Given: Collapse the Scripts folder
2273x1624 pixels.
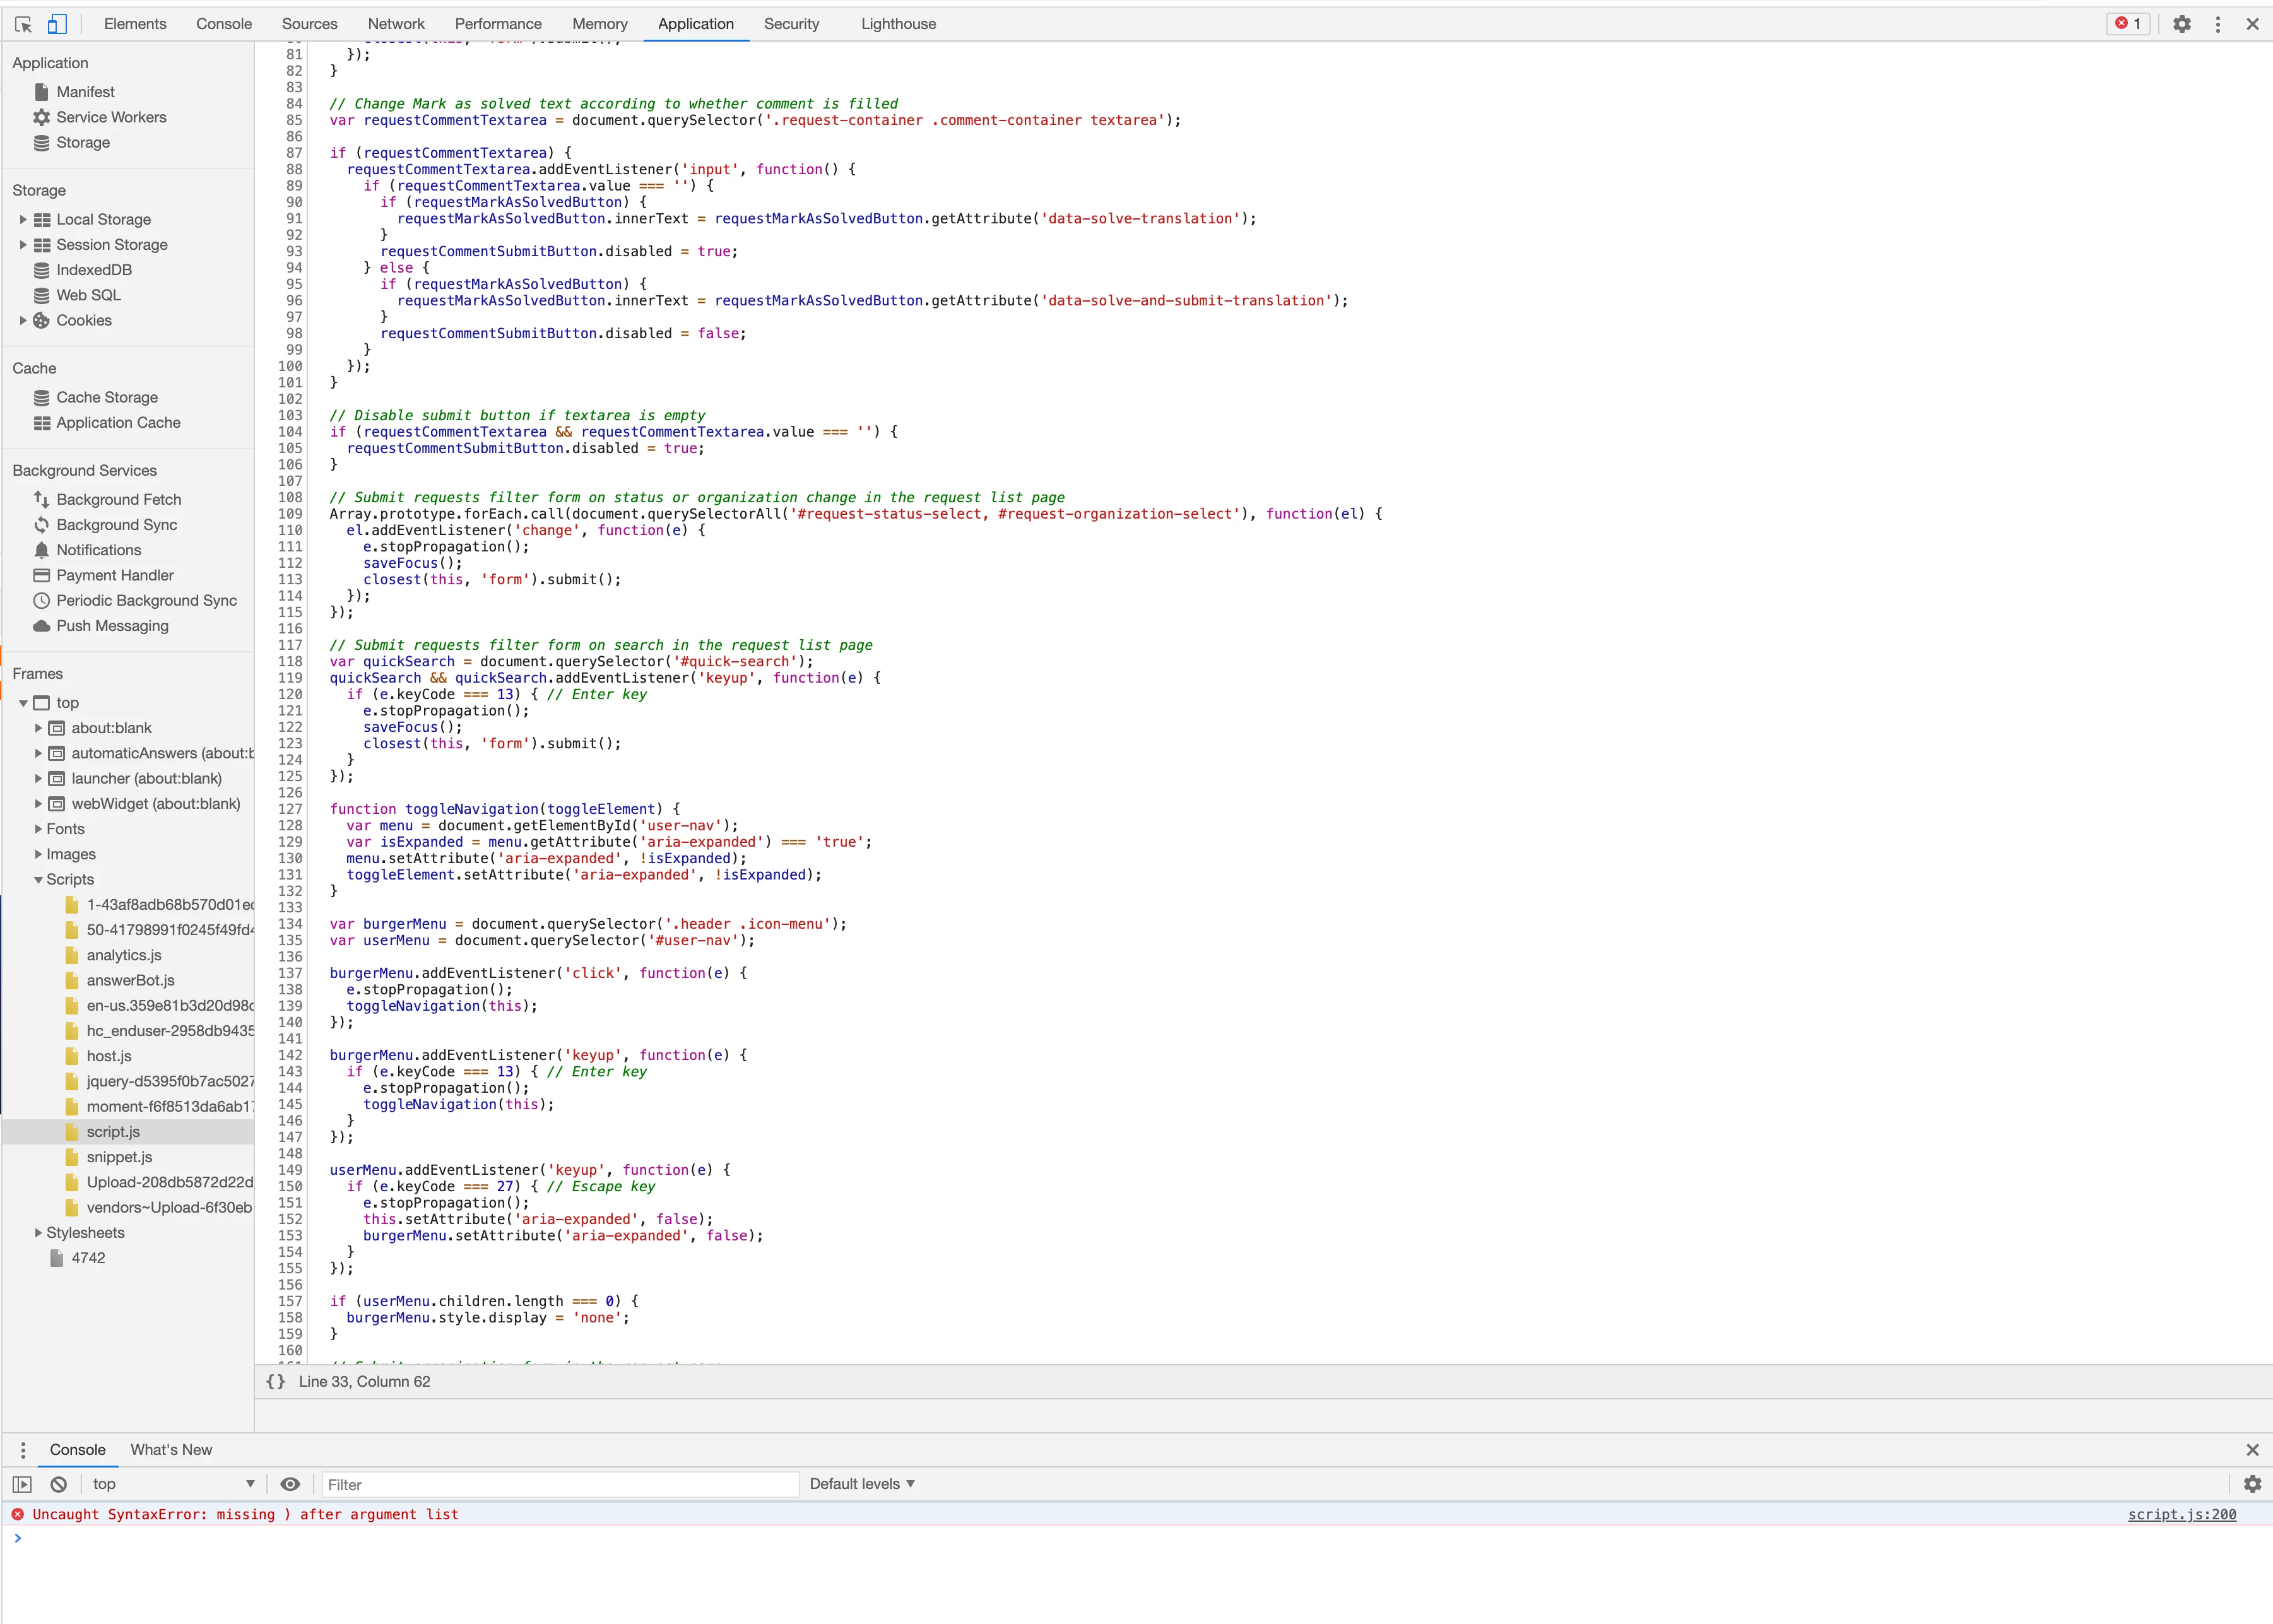Looking at the screenshot, I should coord(38,880).
